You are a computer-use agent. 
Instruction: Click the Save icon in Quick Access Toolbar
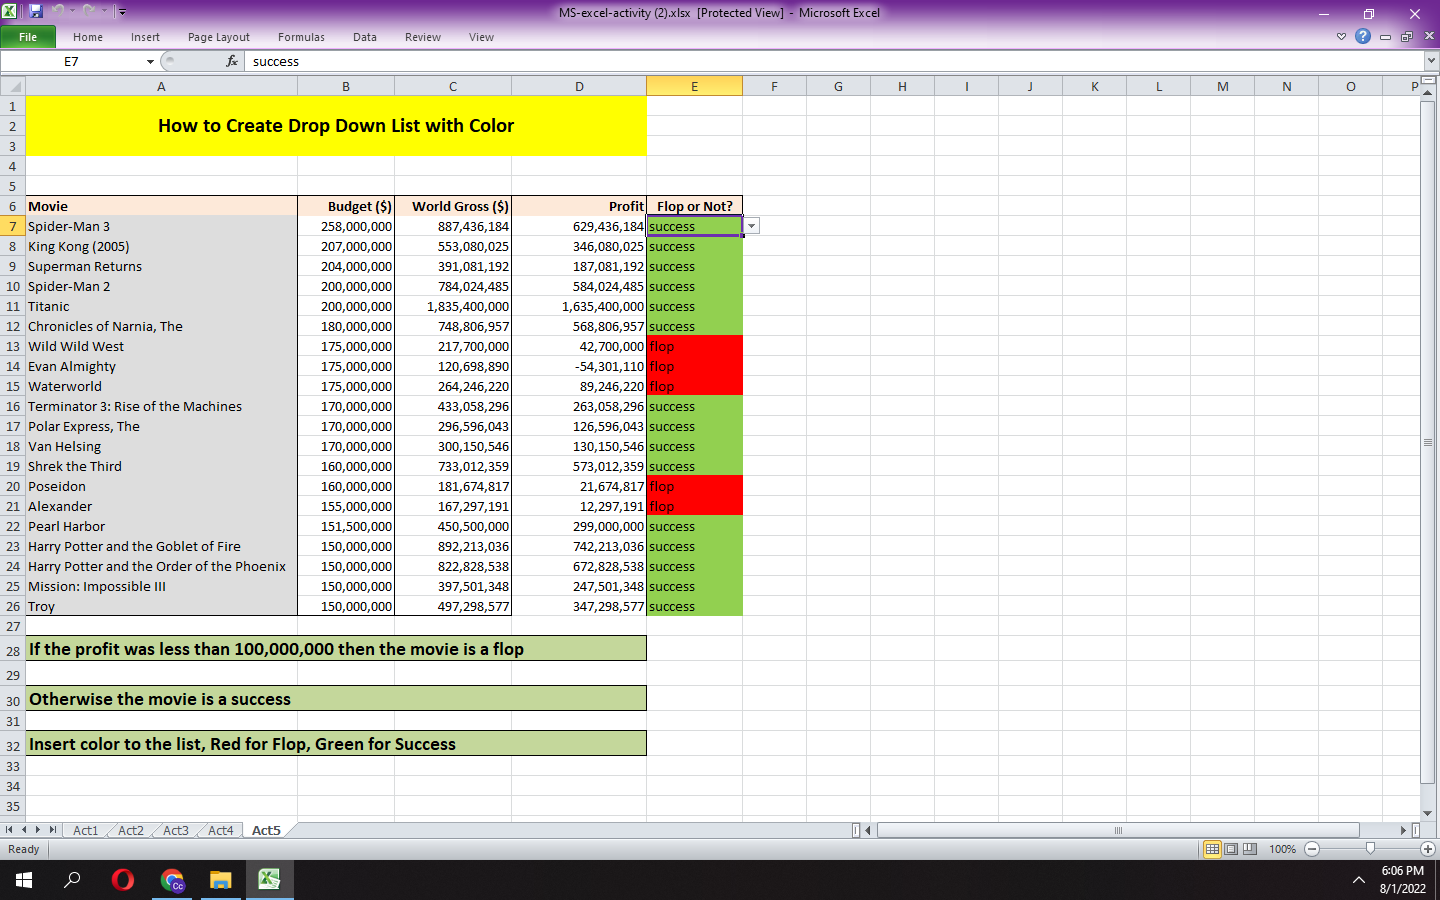tap(36, 11)
